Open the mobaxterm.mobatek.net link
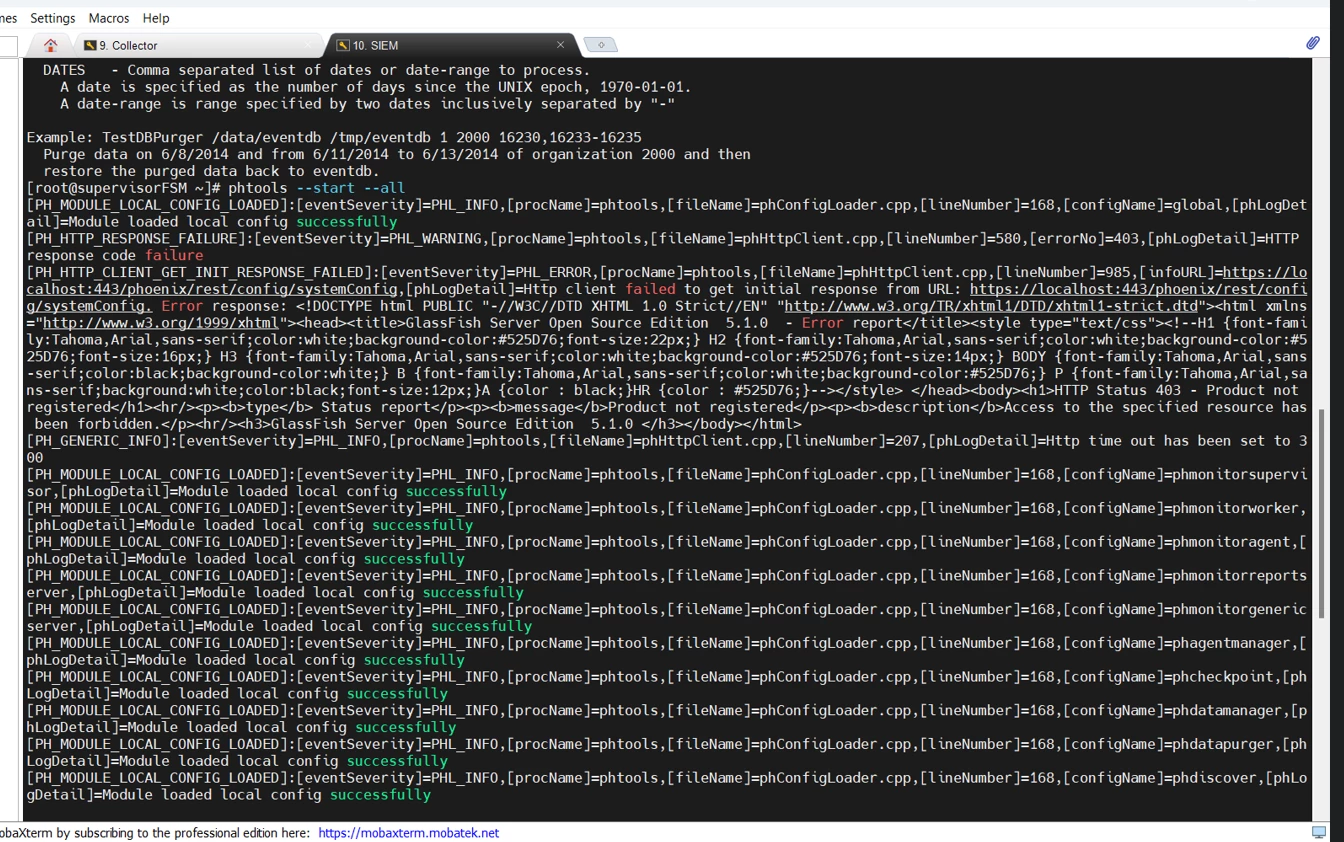This screenshot has width=1344, height=842. click(408, 833)
